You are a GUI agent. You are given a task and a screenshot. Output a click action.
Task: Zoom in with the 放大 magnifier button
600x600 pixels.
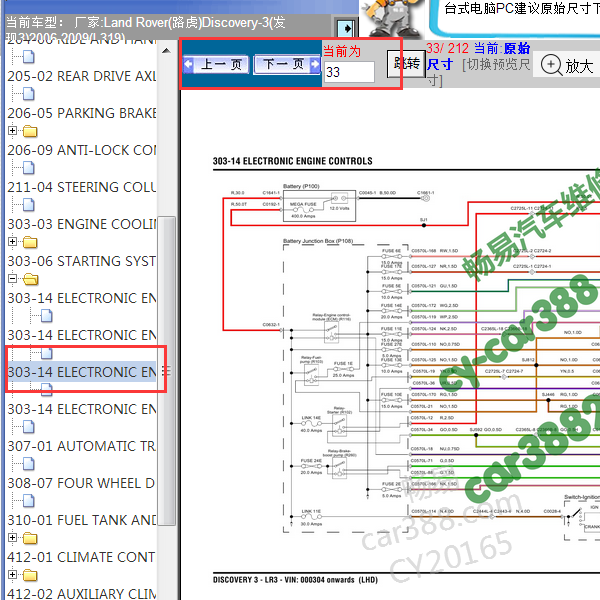(x=567, y=65)
